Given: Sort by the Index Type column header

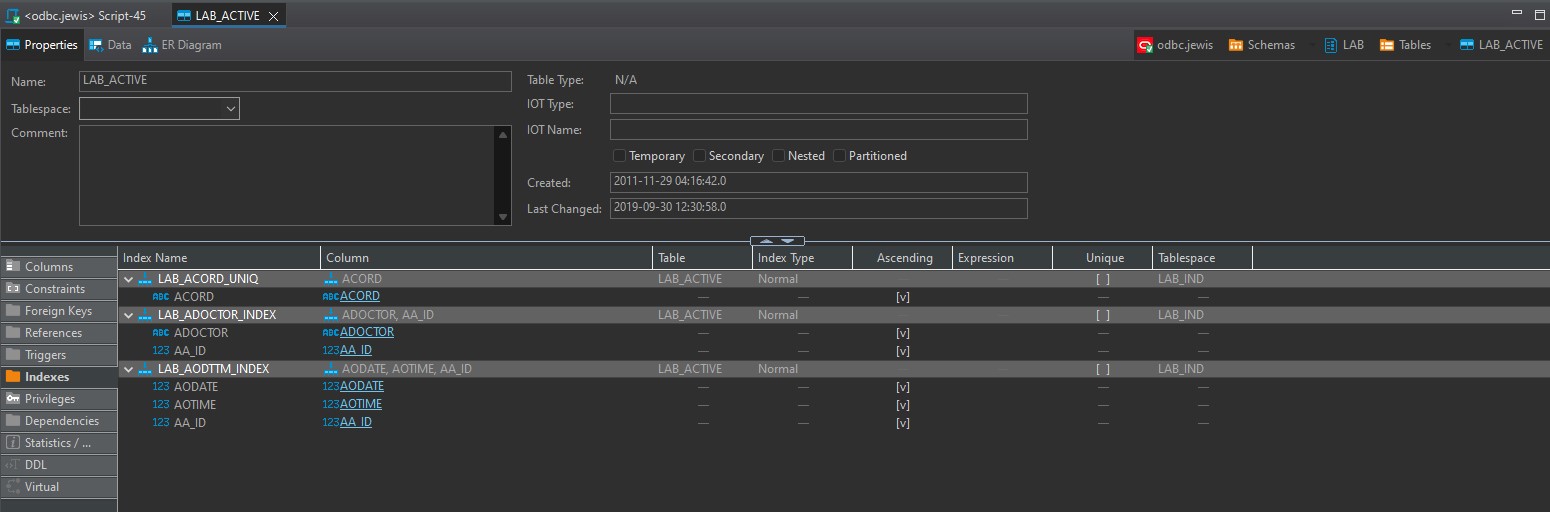Looking at the screenshot, I should pos(802,258).
